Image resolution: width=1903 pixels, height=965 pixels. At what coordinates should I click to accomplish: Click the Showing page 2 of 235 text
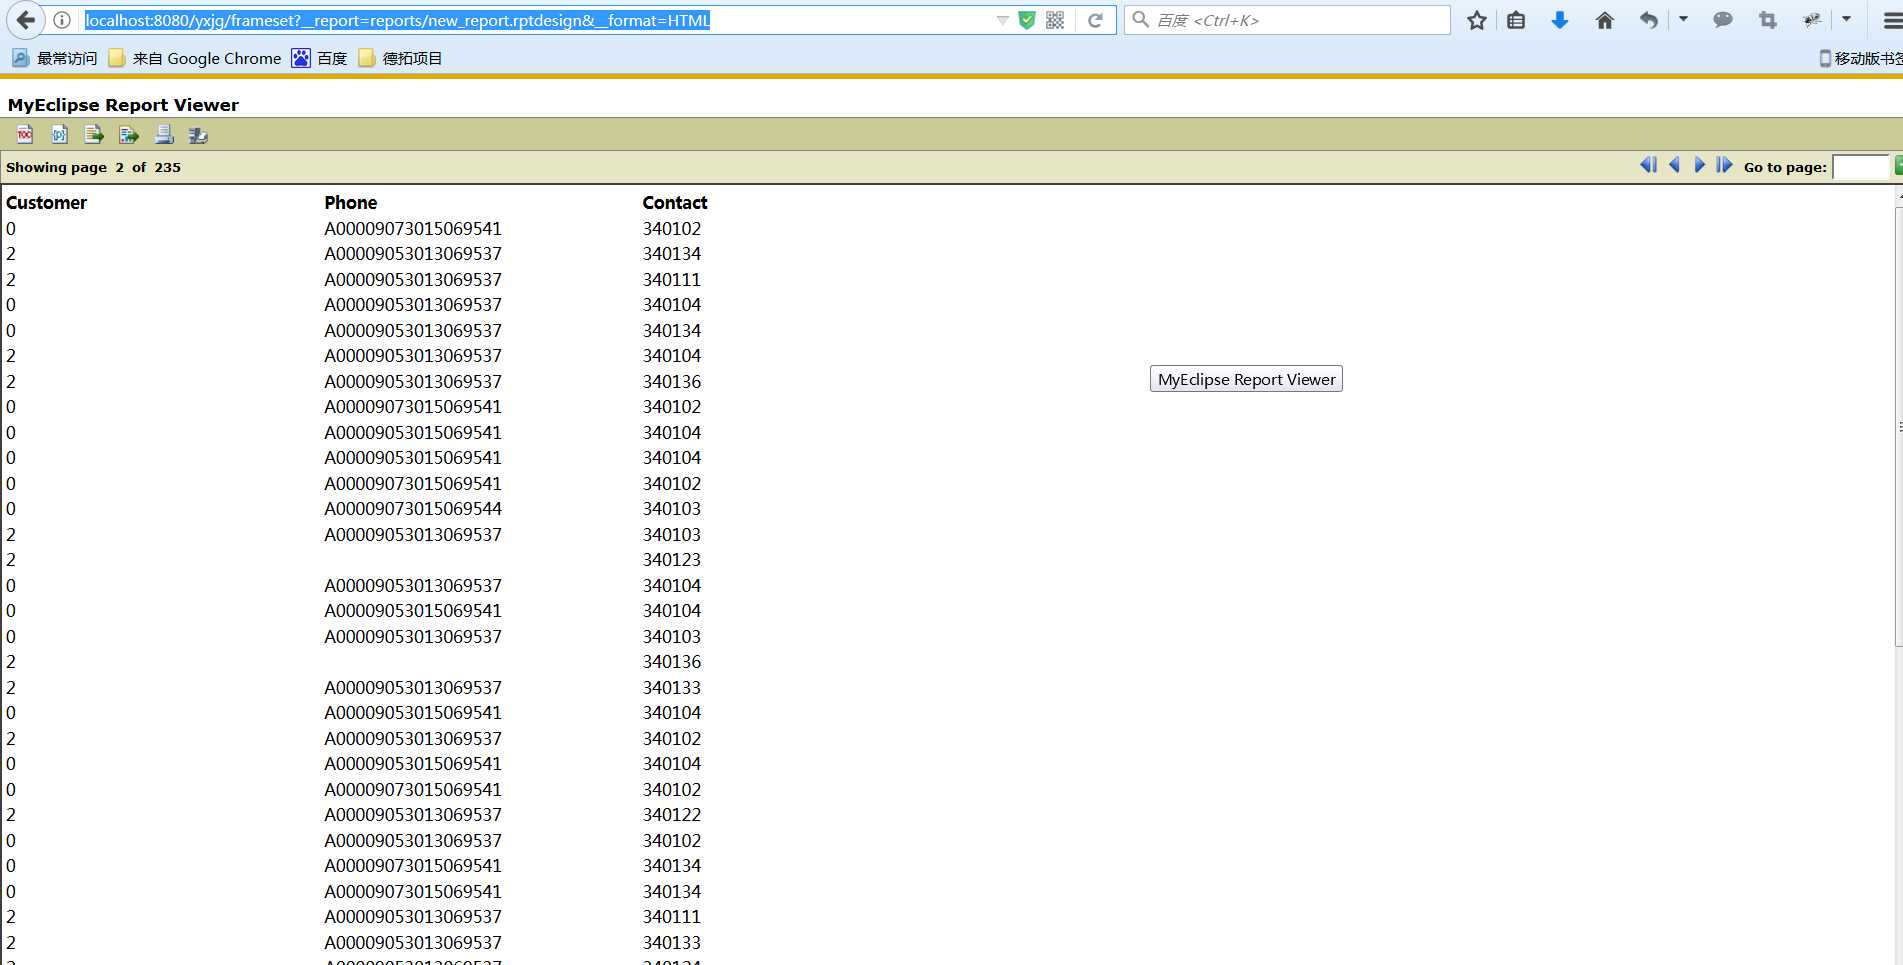tap(93, 167)
